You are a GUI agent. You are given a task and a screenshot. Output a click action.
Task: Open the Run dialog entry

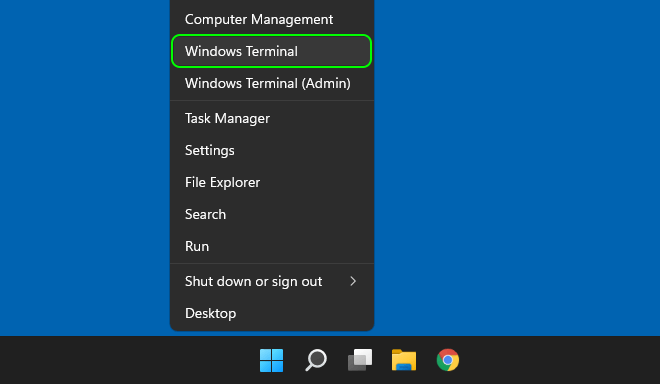(x=272, y=246)
